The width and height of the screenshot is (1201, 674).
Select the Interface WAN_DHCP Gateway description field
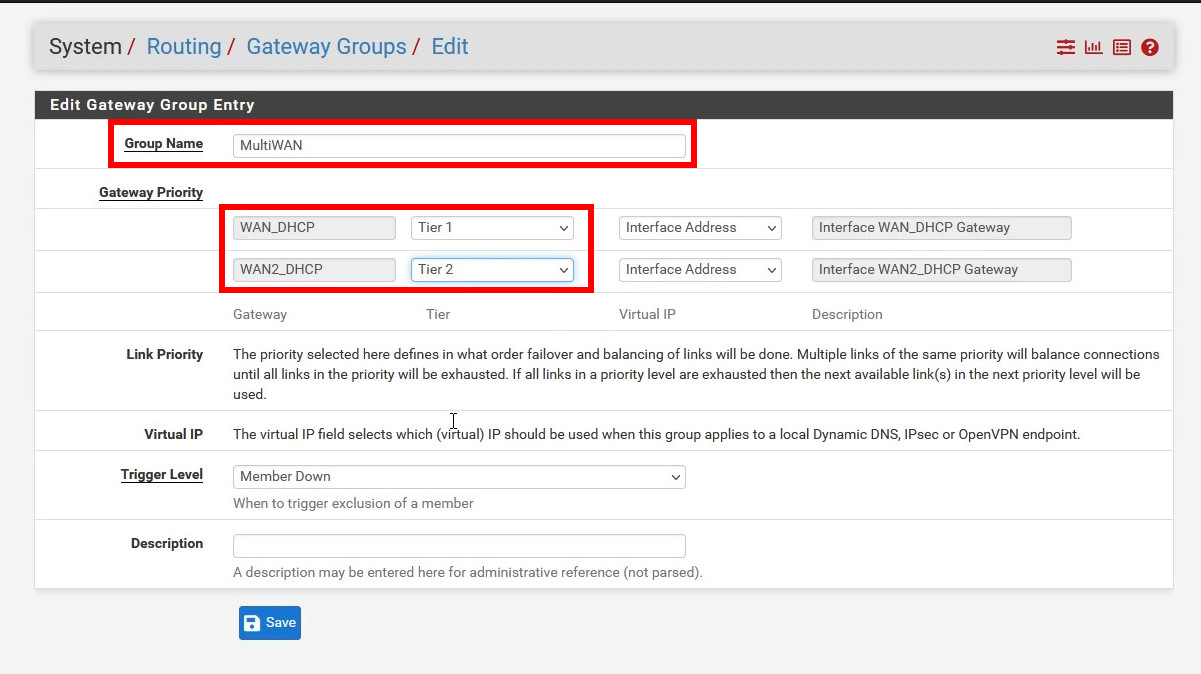pyautogui.click(x=941, y=228)
